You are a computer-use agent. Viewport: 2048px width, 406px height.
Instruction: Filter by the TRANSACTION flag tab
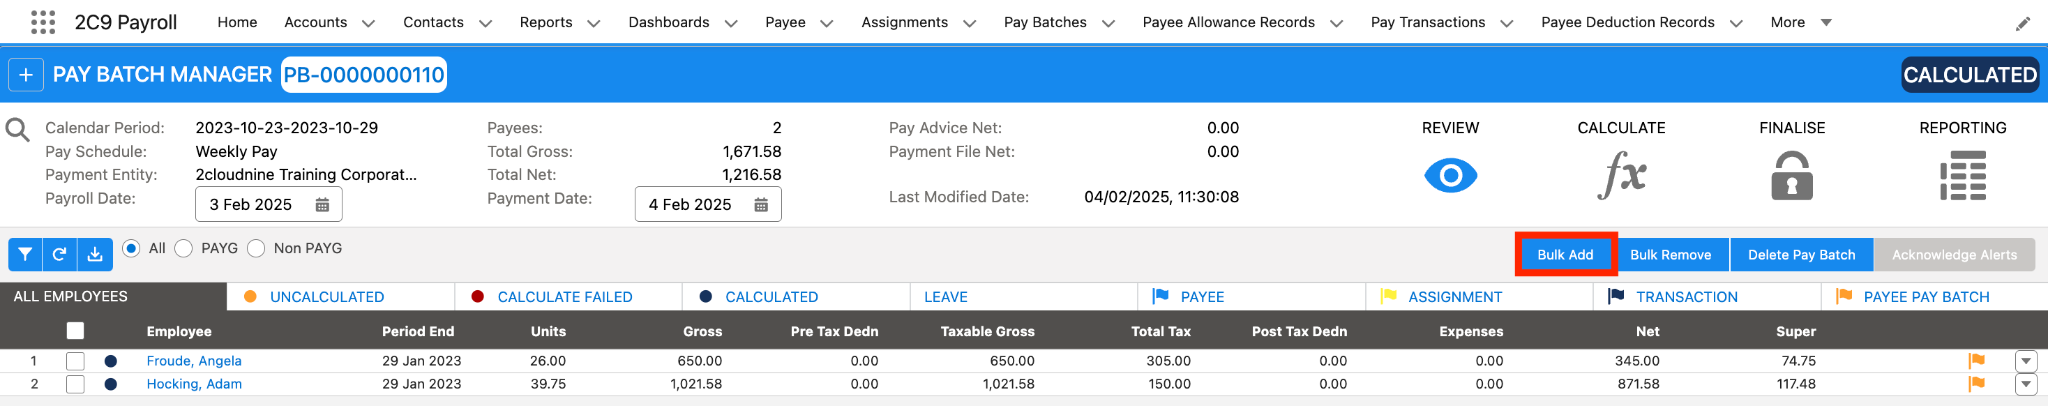[x=1707, y=297]
